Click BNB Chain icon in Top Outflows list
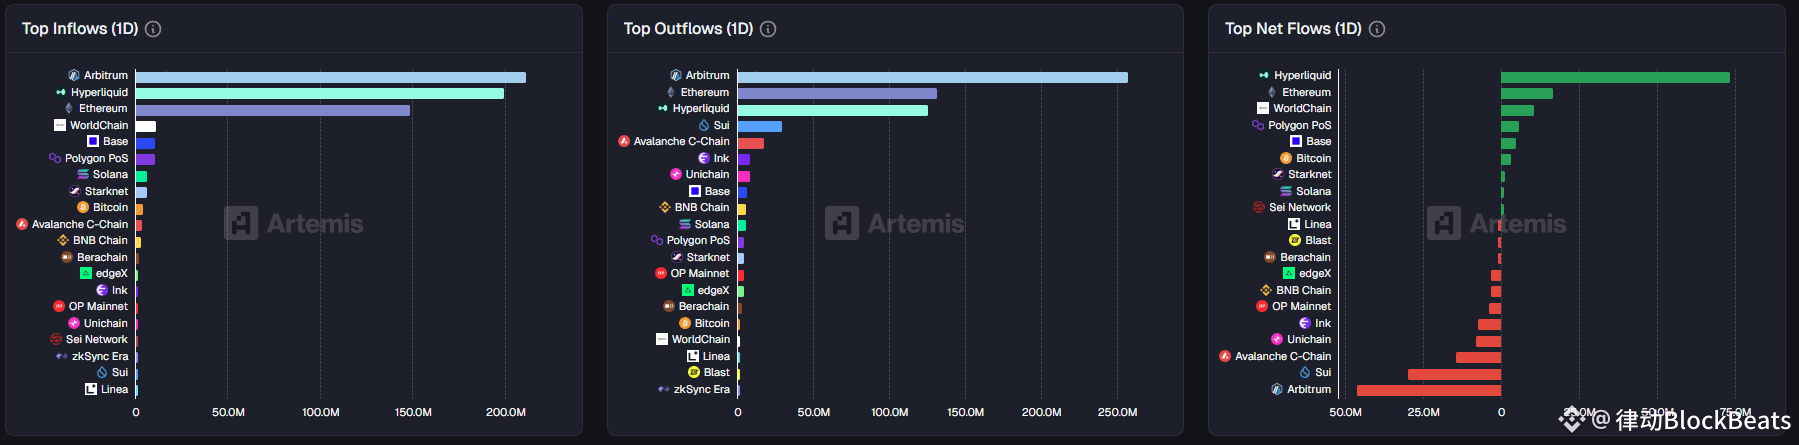The image size is (1799, 445). pos(665,207)
